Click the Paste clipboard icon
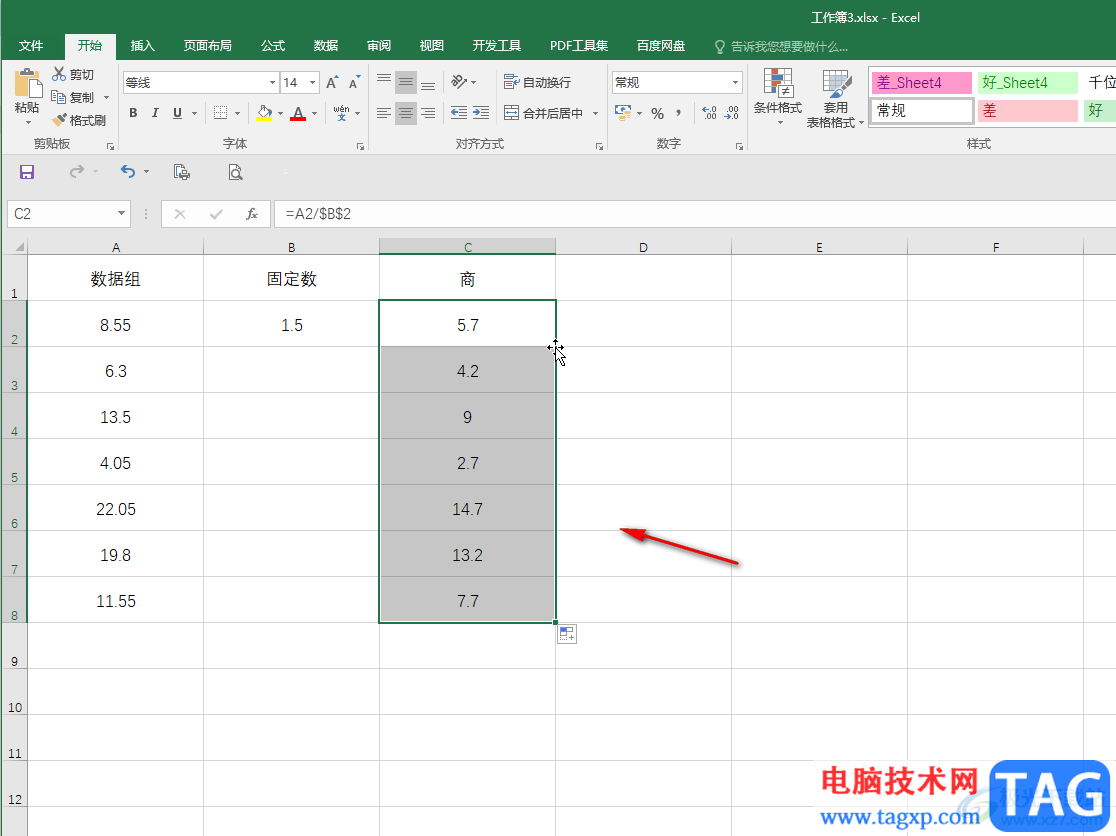 pos(28,83)
